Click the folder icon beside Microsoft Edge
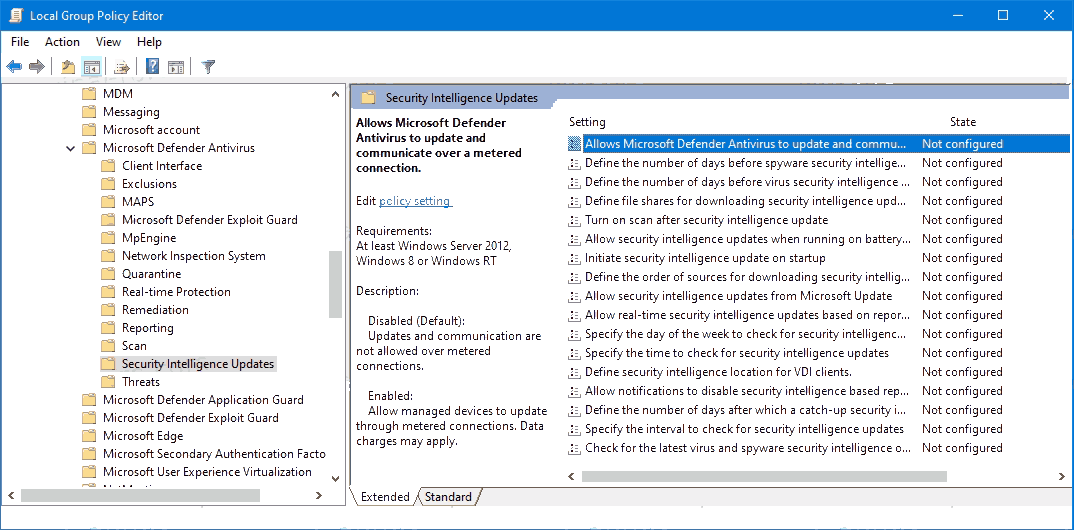Viewport: 1074px width, 530px height. (88, 436)
